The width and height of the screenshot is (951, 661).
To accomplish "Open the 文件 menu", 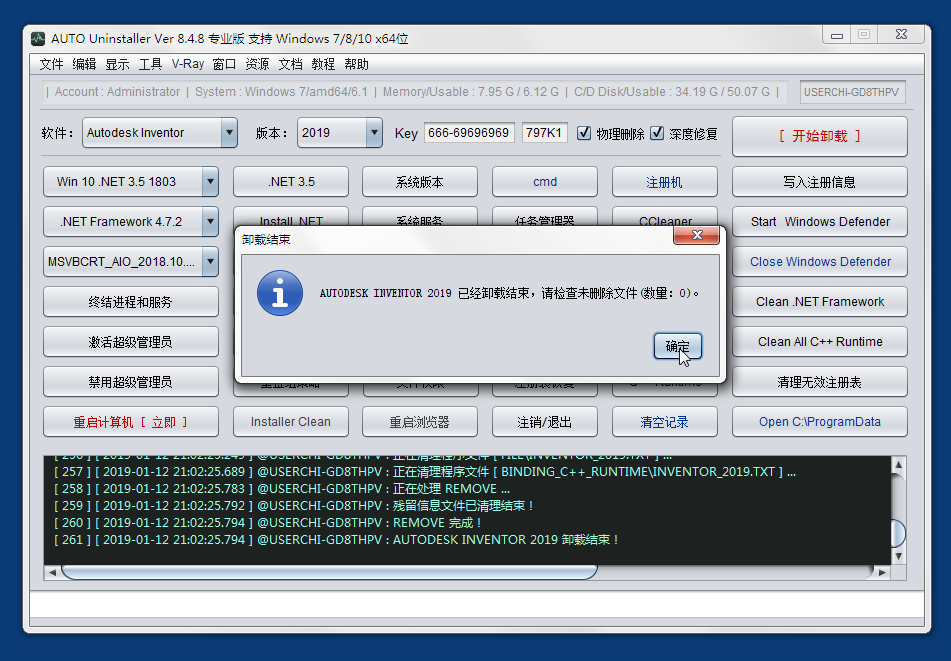I will coord(52,64).
